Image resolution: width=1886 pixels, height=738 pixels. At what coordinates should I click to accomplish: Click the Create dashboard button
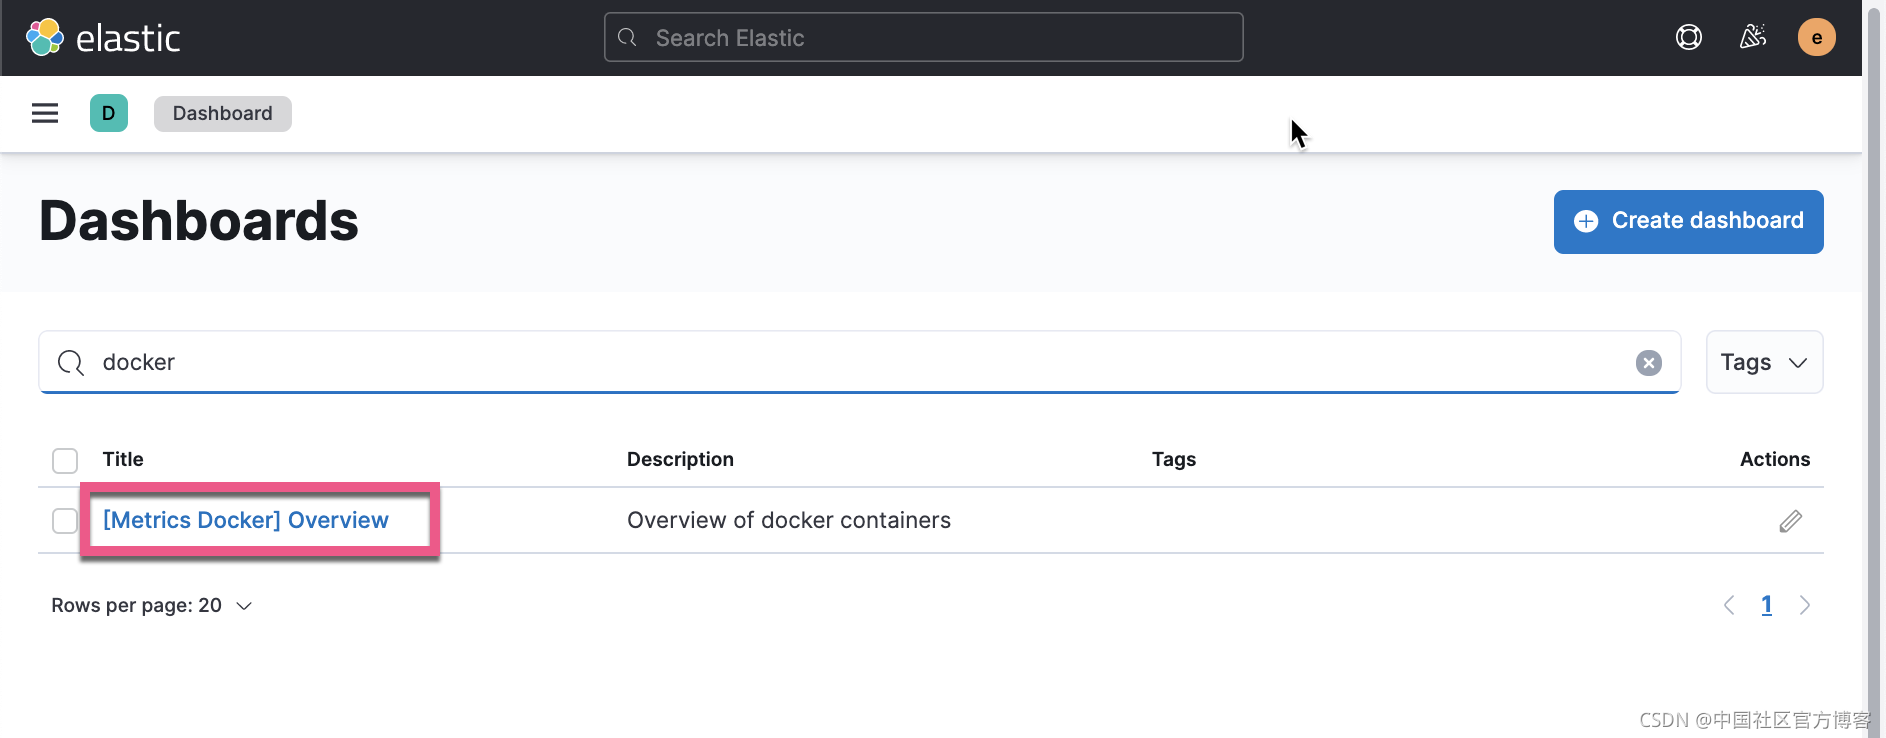[1688, 221]
